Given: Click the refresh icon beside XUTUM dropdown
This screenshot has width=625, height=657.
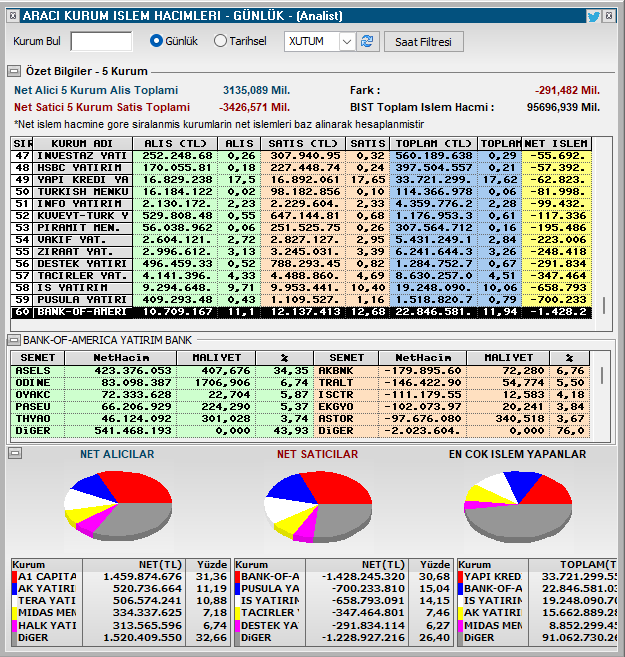Looking at the screenshot, I should pos(367,41).
